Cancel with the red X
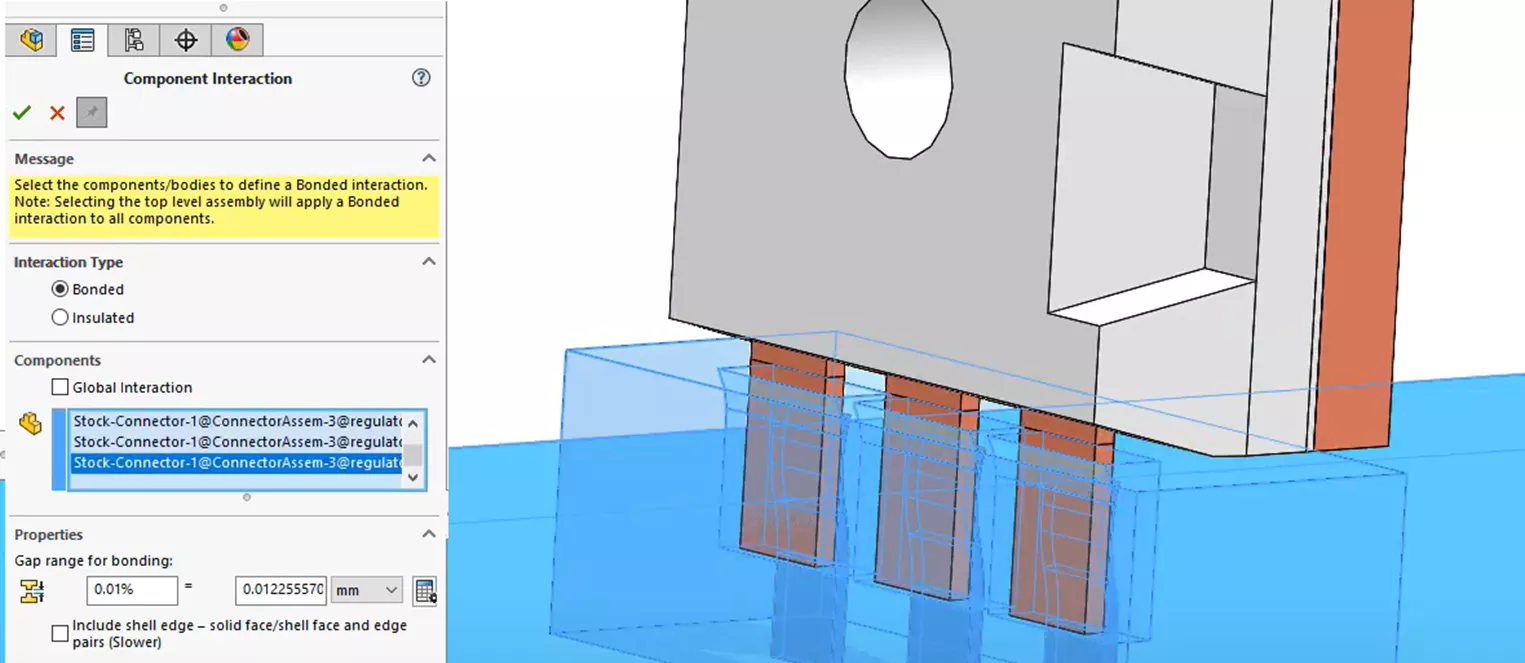Viewport: 1525px width, 663px height. (56, 112)
